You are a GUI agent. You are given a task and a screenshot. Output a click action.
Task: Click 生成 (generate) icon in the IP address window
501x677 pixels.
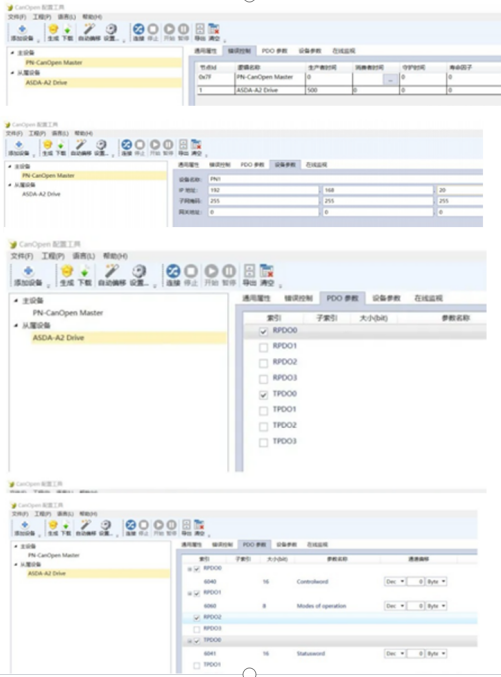click(x=48, y=148)
